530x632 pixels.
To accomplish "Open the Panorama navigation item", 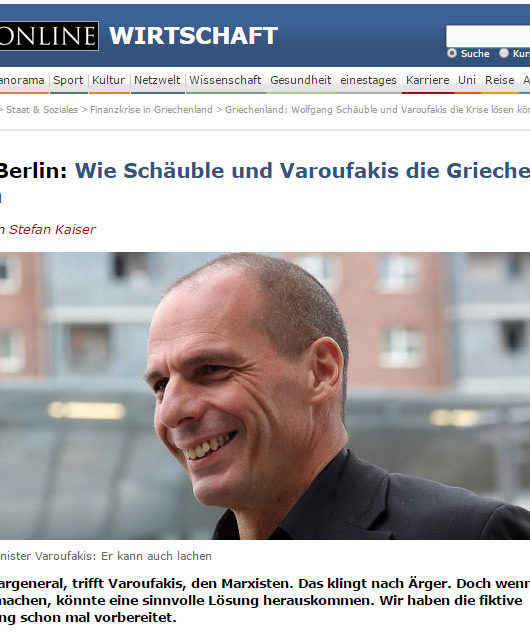I will [x=22, y=80].
